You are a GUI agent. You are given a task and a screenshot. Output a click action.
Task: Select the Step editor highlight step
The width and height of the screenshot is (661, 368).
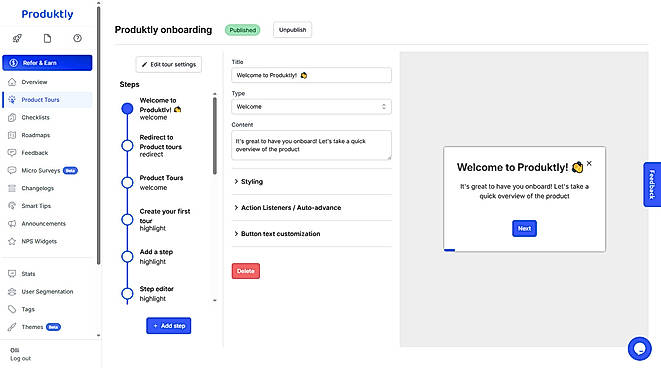(160, 293)
